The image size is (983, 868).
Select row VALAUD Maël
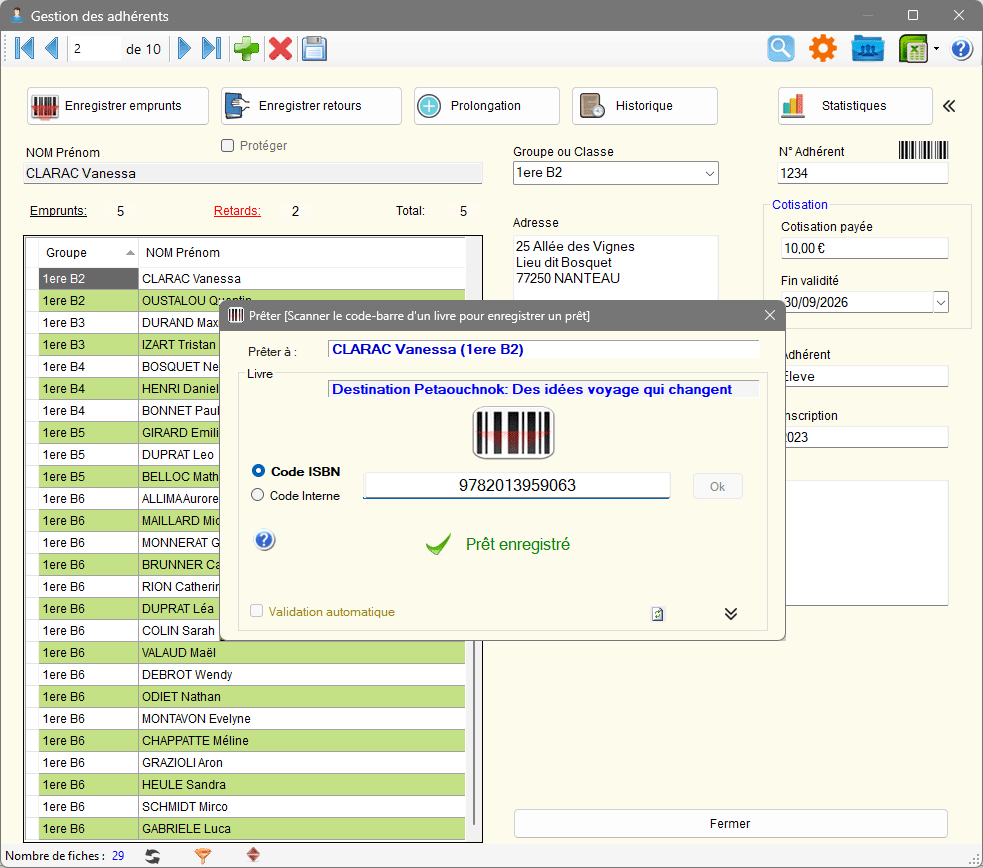(x=252, y=652)
